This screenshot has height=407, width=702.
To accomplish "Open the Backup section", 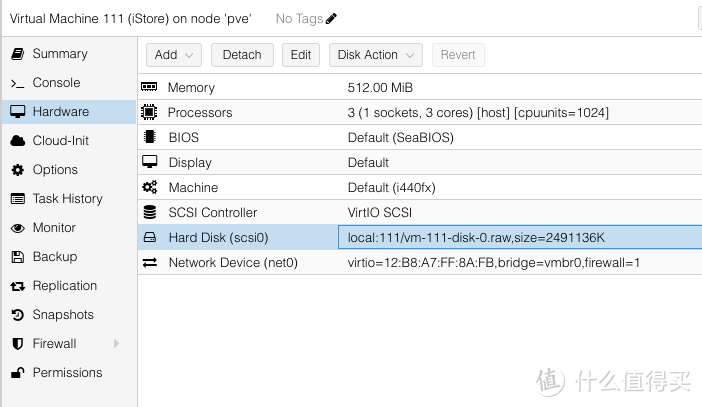I will pos(55,257).
